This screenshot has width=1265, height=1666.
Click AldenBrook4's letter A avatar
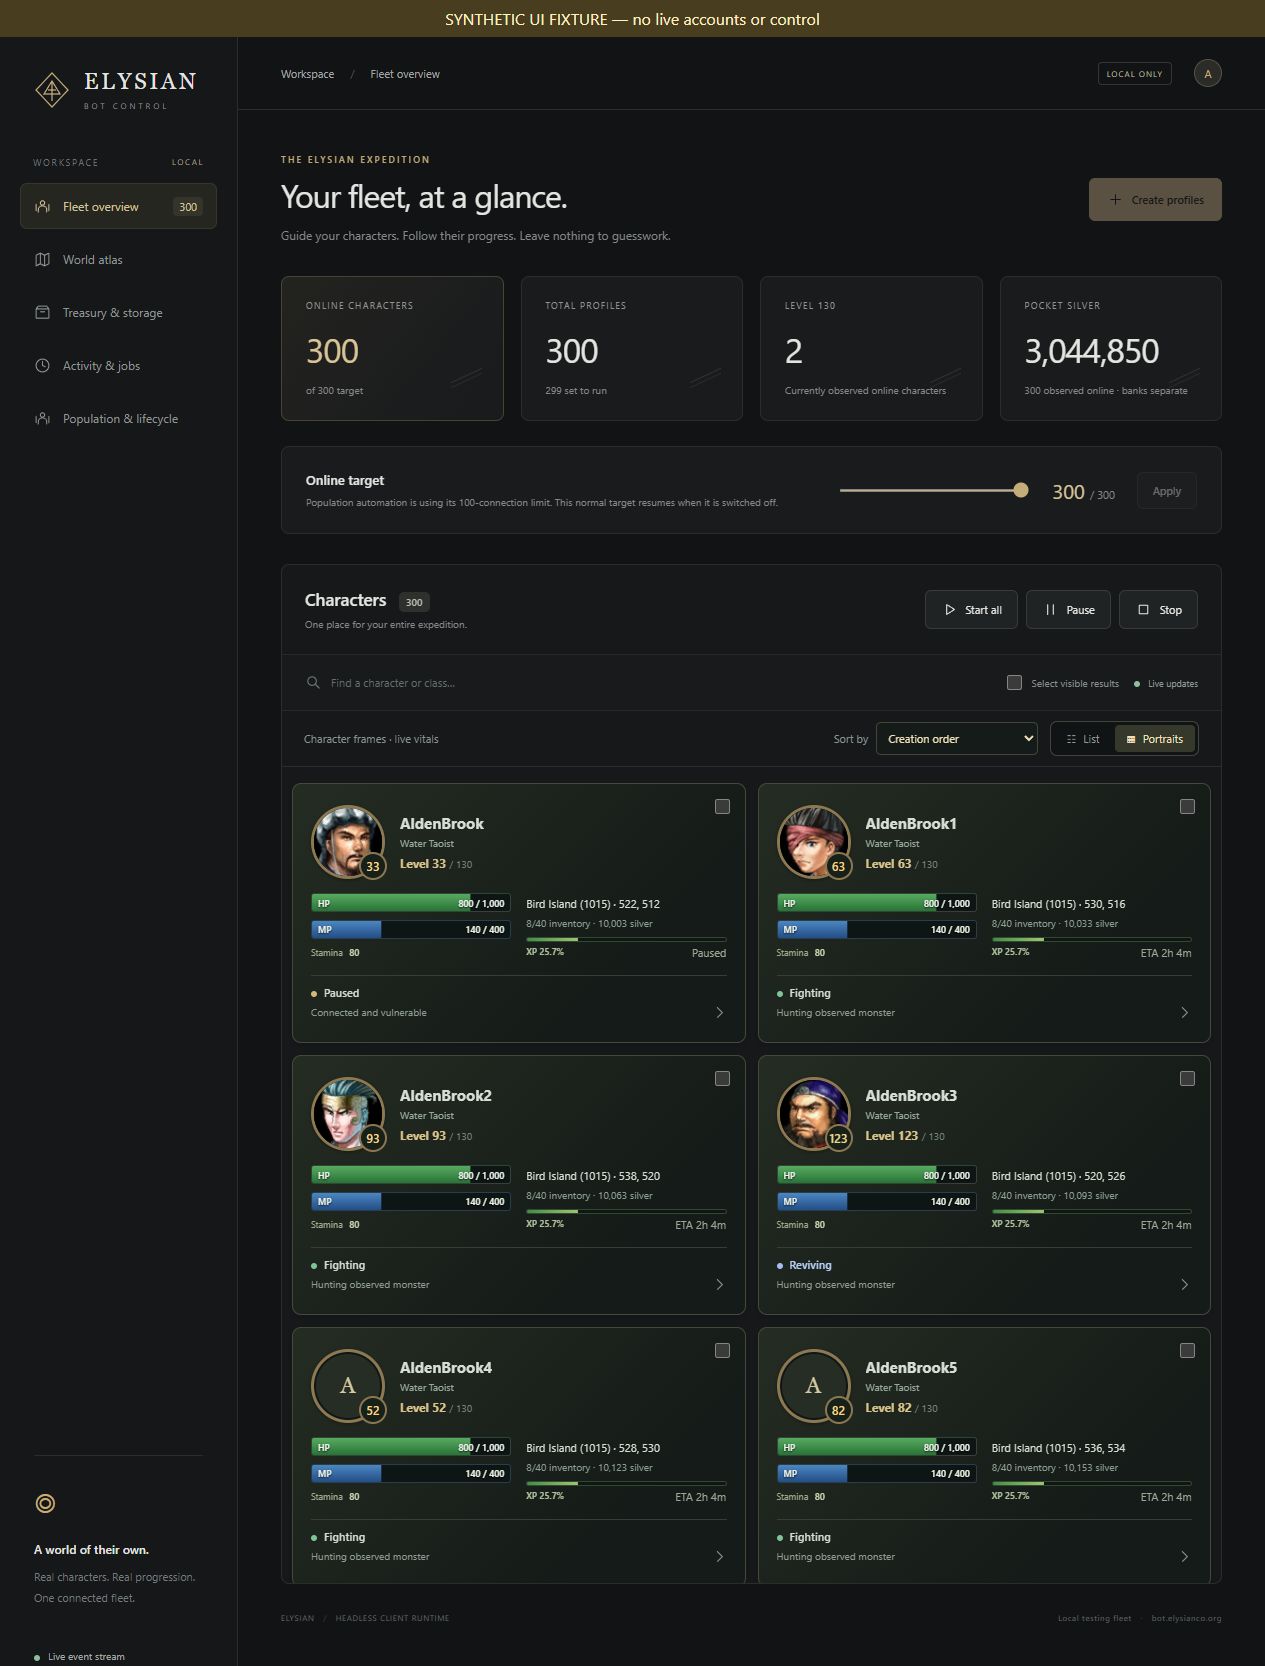pos(348,1386)
